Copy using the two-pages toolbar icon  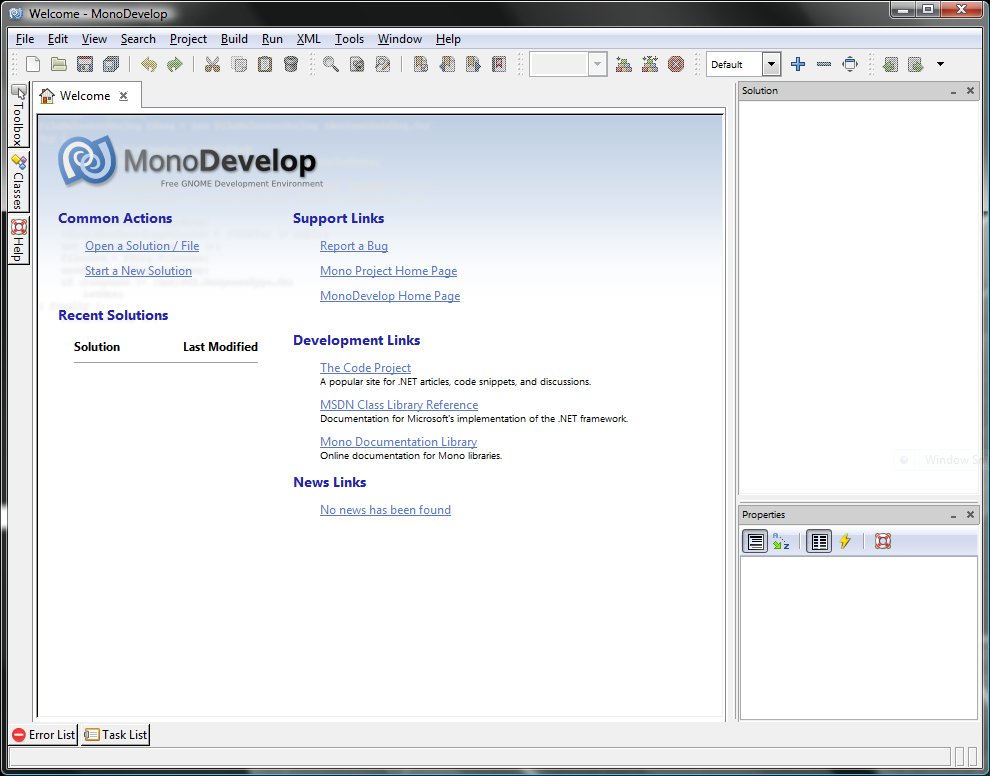(x=239, y=64)
